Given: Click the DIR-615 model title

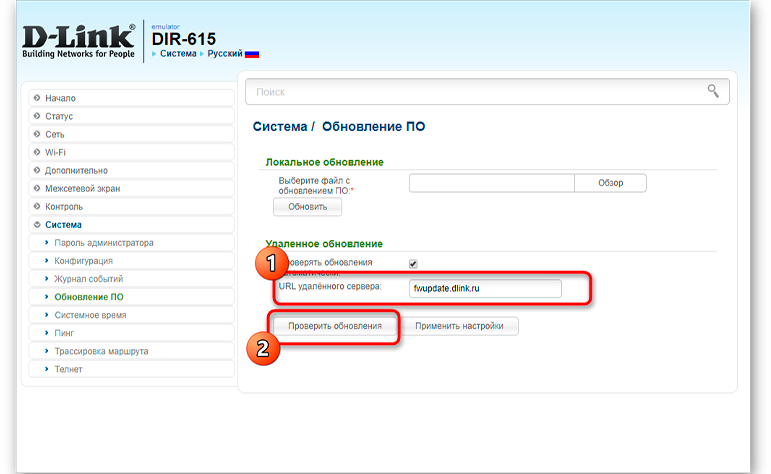Looking at the screenshot, I should click(184, 39).
